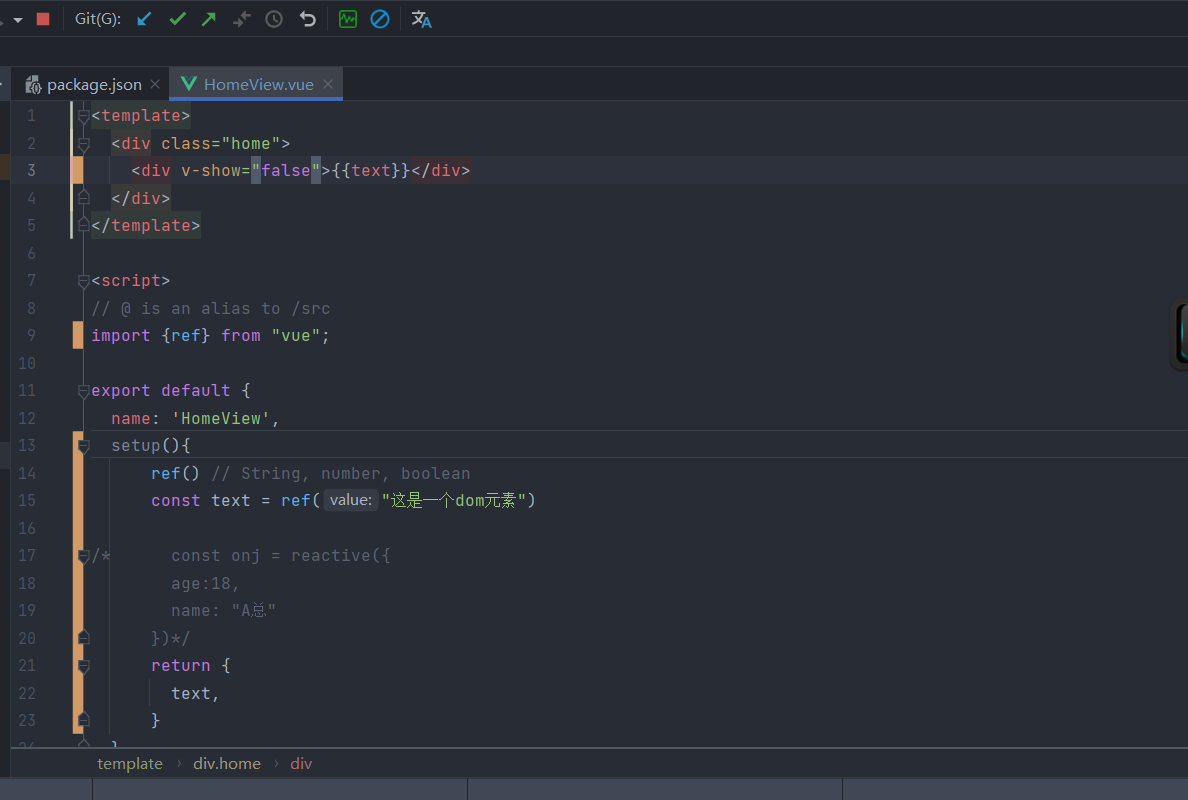Screen dimensions: 1188x800
Task: Click fold end marker on line 23
Action: [x=84, y=720]
